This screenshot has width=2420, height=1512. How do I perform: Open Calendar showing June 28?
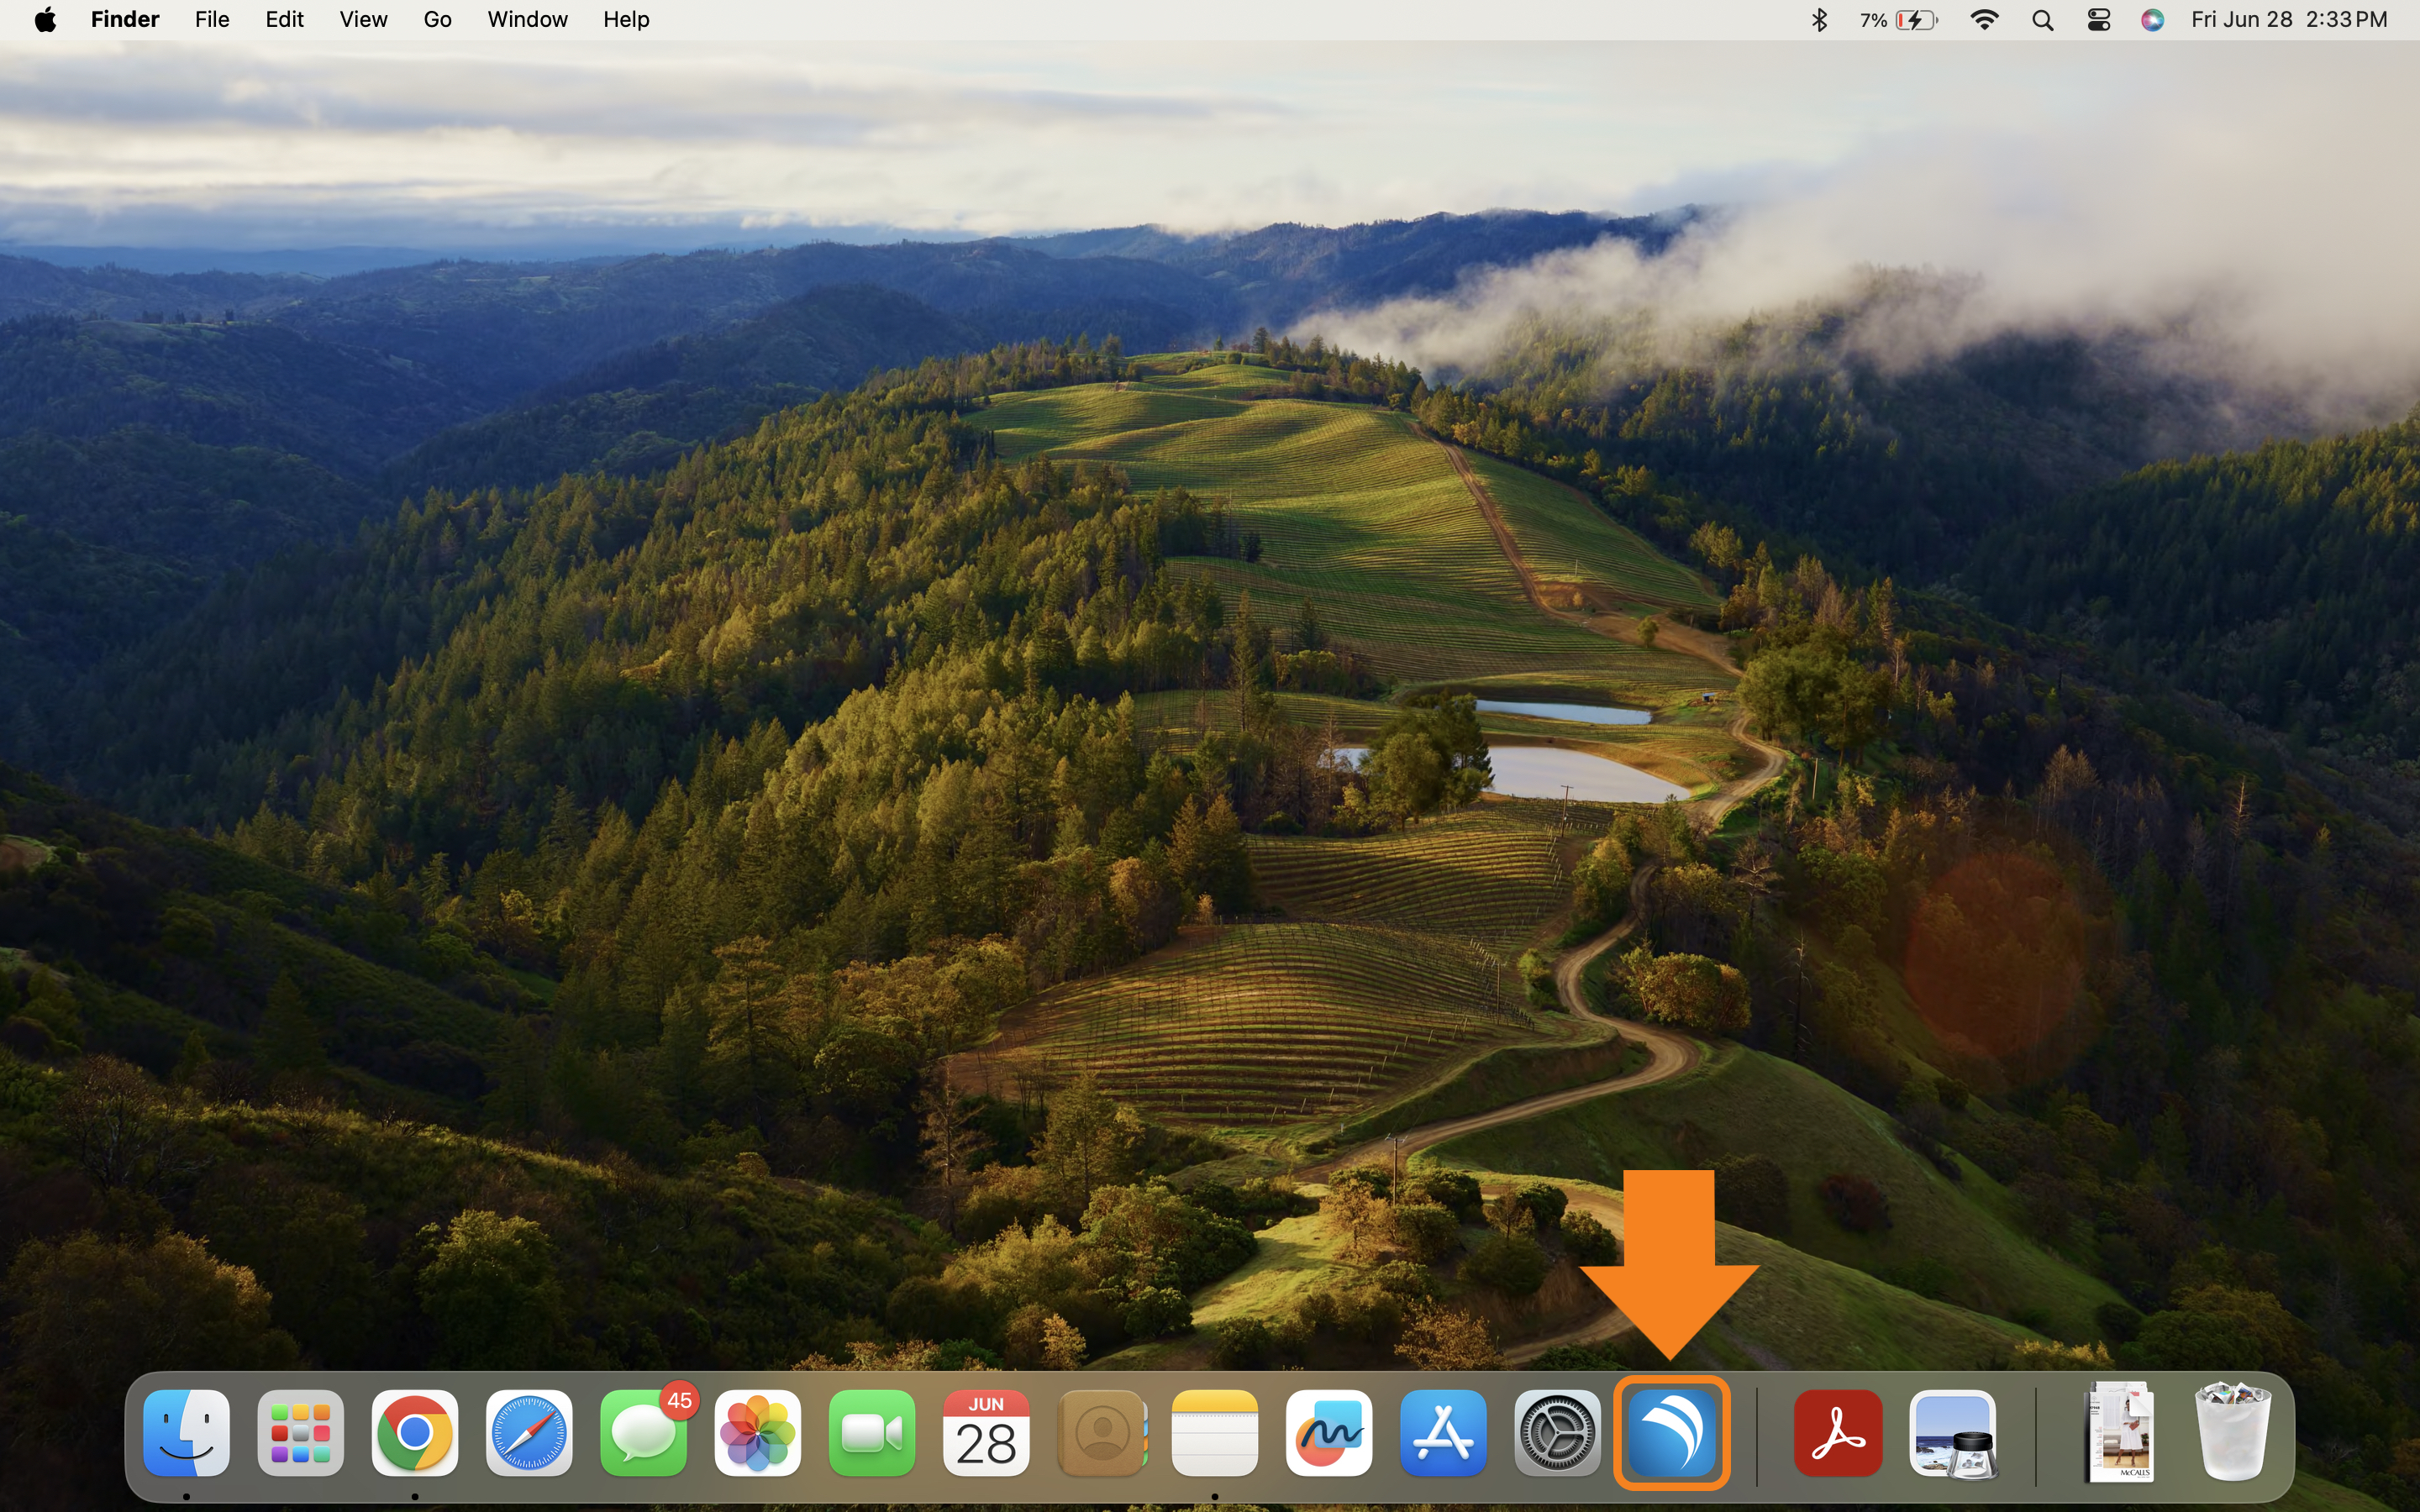click(986, 1432)
